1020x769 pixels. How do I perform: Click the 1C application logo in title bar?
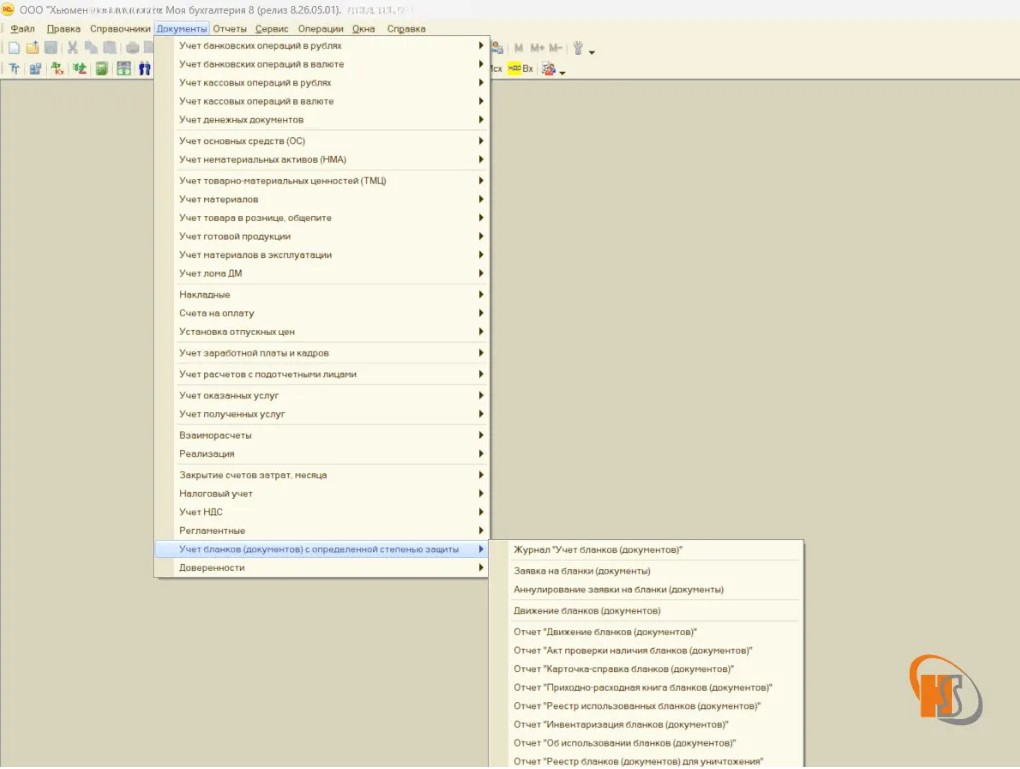[x=8, y=10]
